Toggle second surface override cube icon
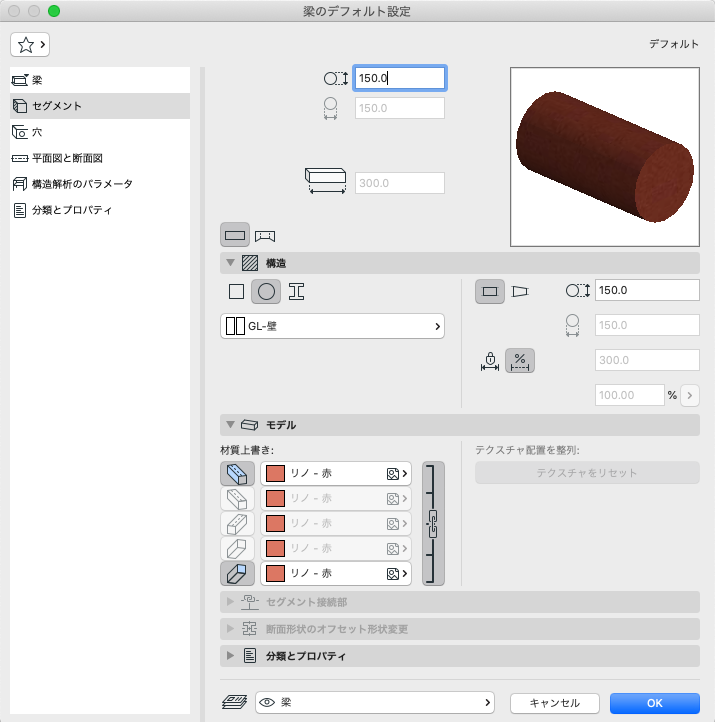Viewport: 715px width, 722px height. point(237,498)
